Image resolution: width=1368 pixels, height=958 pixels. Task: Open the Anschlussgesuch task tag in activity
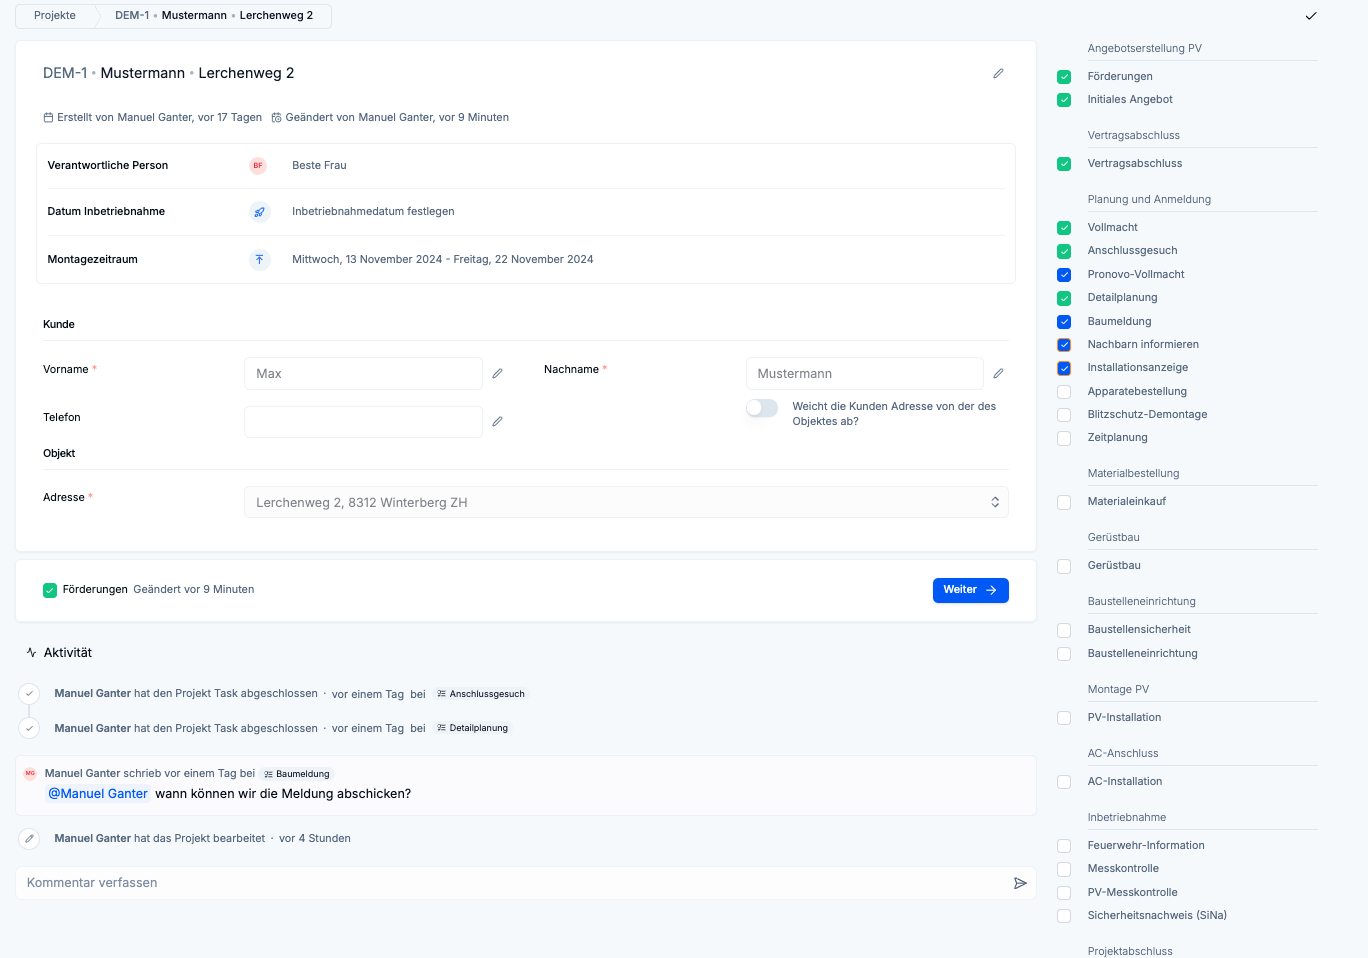click(x=481, y=694)
